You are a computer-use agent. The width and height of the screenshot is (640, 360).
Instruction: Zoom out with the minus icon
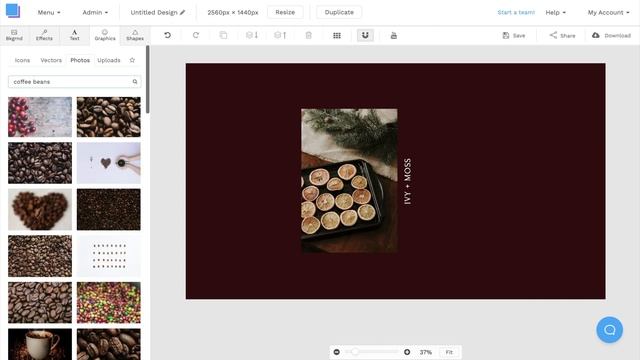pyautogui.click(x=337, y=352)
